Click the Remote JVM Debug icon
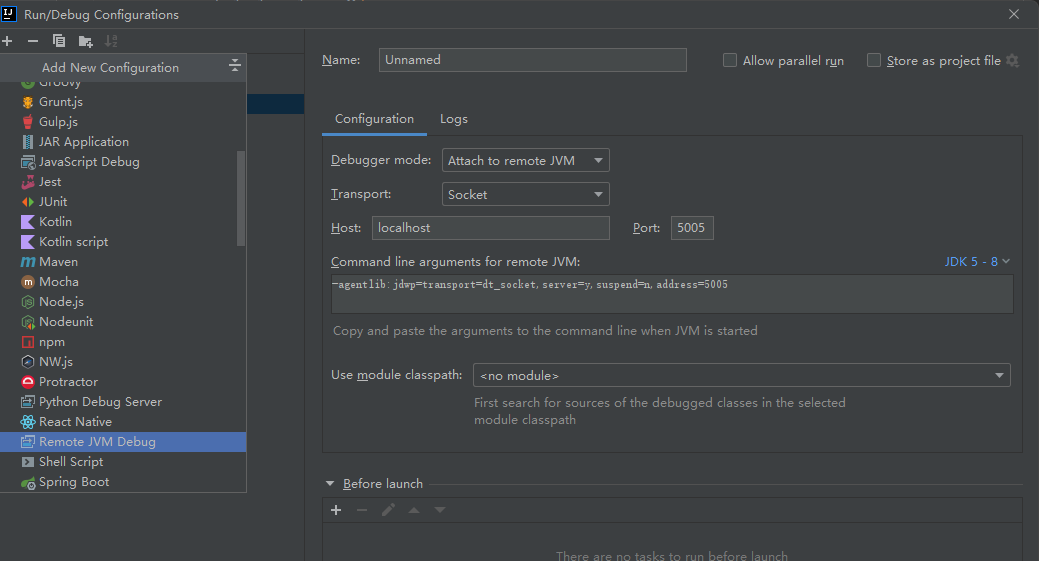This screenshot has height=561, width=1039. 27,442
